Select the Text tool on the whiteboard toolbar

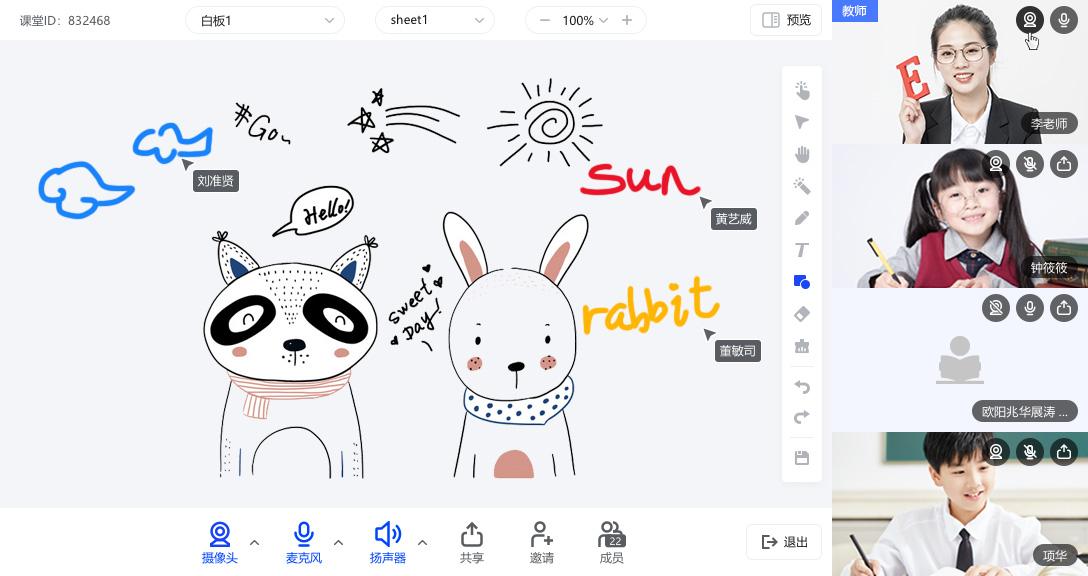[x=802, y=250]
